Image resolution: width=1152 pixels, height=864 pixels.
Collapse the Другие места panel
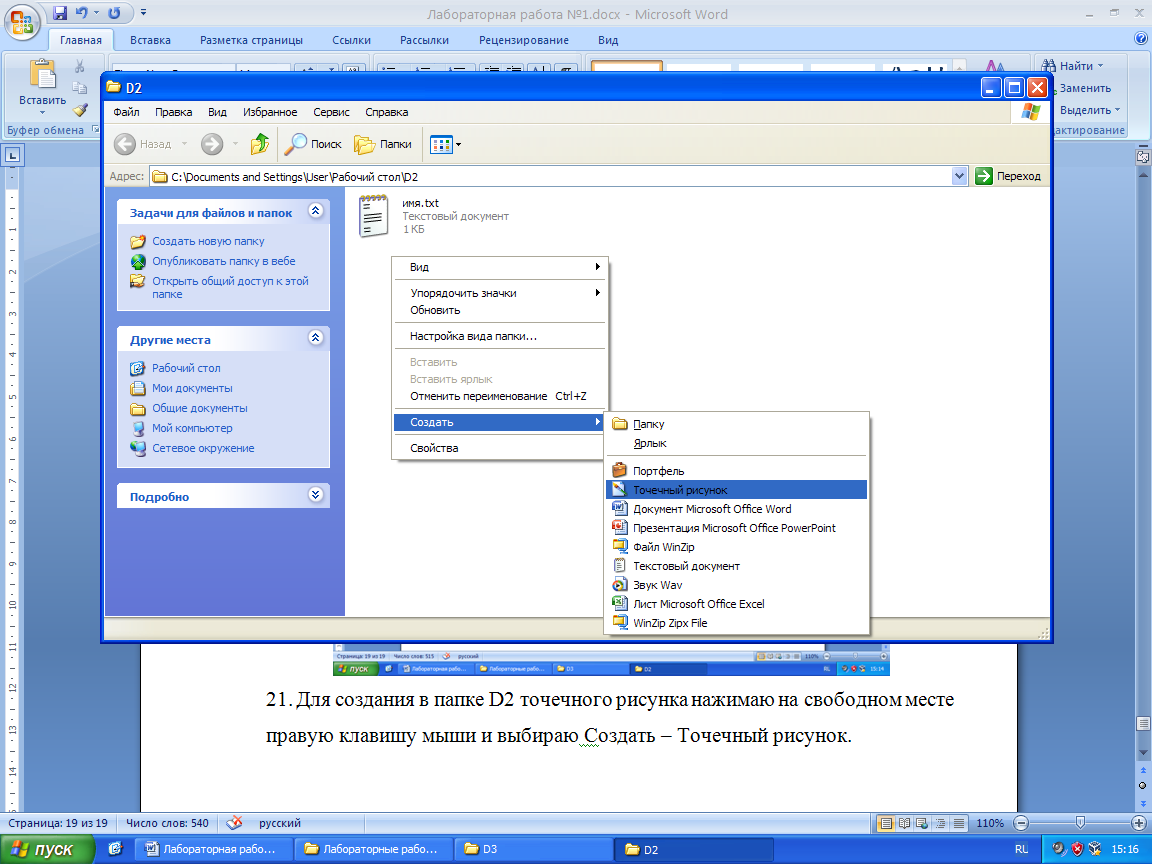[x=316, y=338]
